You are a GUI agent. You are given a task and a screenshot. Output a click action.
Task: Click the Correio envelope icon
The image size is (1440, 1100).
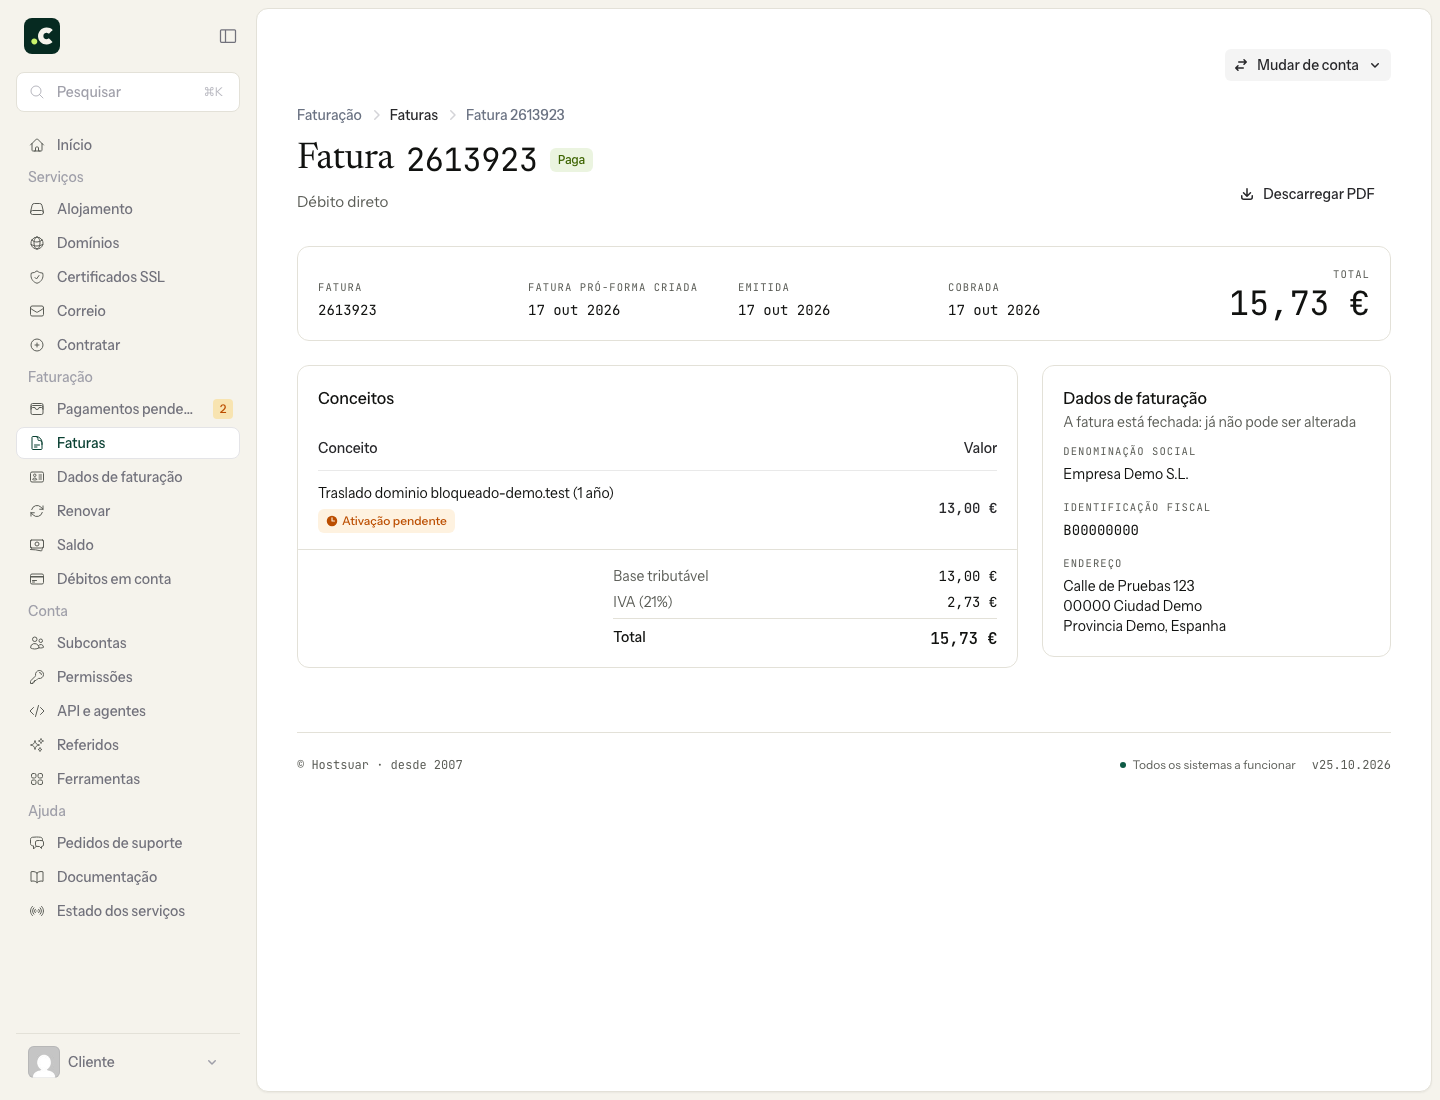click(x=37, y=311)
